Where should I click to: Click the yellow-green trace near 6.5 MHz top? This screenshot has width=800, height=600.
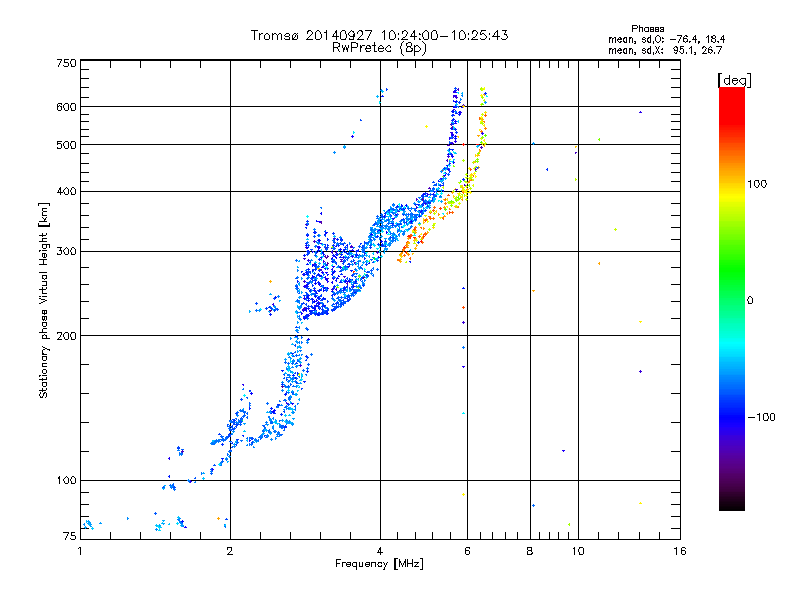click(x=482, y=117)
